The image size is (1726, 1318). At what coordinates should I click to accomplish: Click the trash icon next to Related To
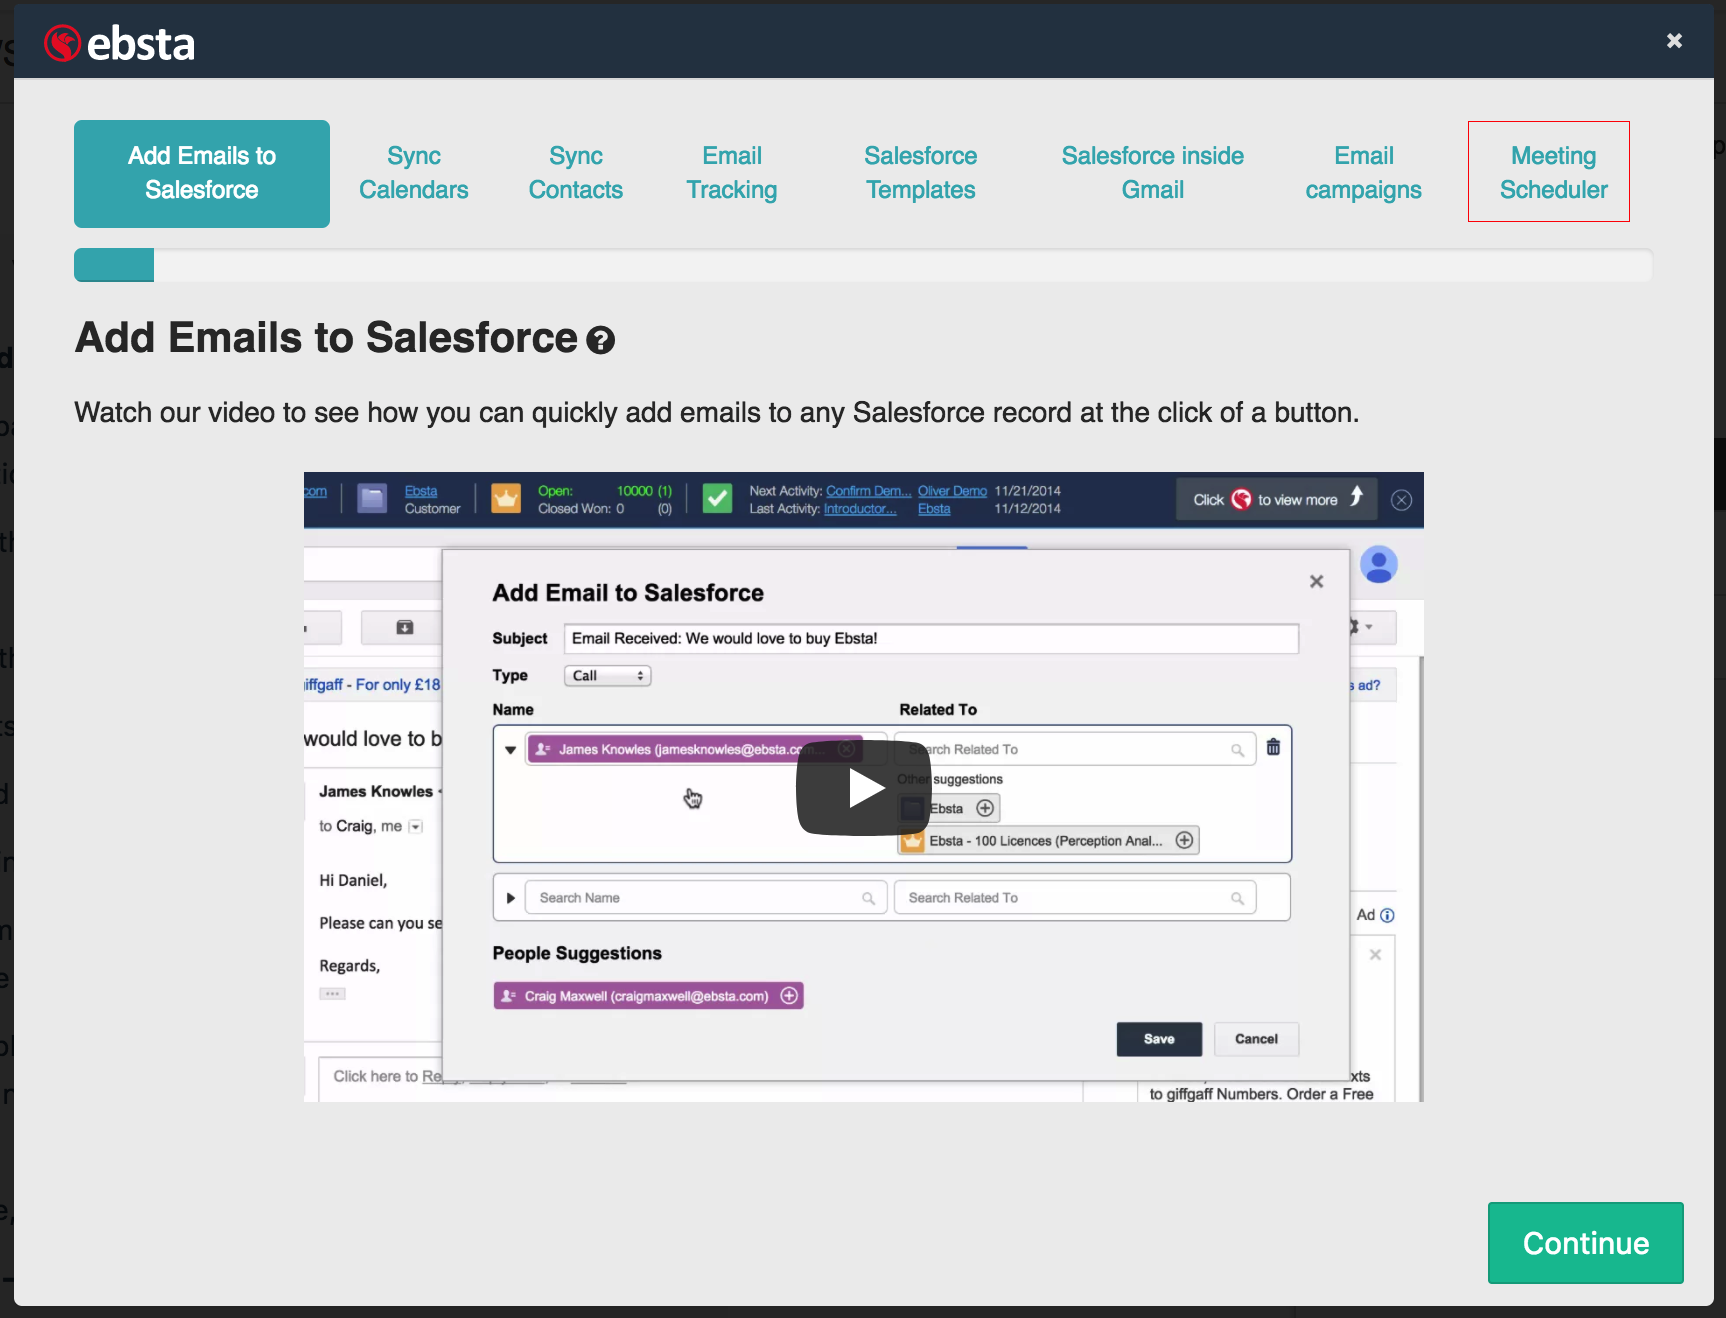(x=1273, y=747)
